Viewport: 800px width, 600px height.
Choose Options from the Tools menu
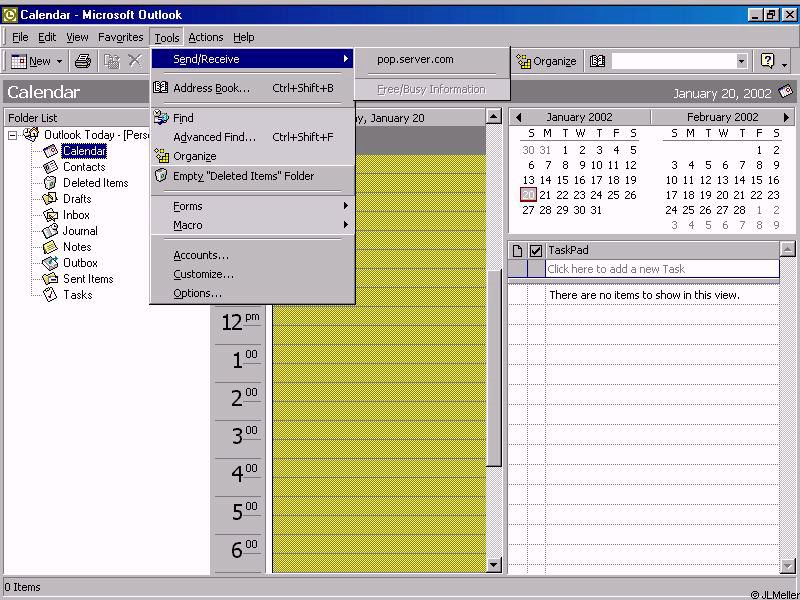pyautogui.click(x=197, y=293)
